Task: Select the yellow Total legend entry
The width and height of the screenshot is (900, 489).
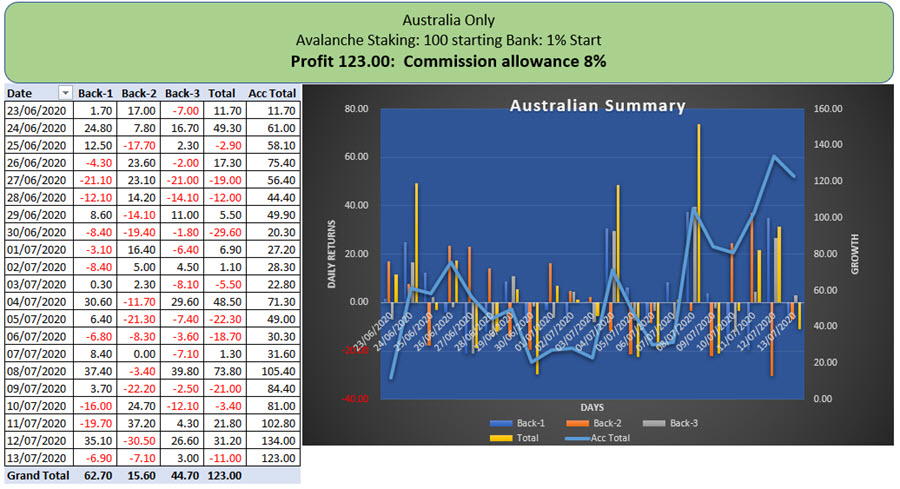Action: (x=516, y=437)
